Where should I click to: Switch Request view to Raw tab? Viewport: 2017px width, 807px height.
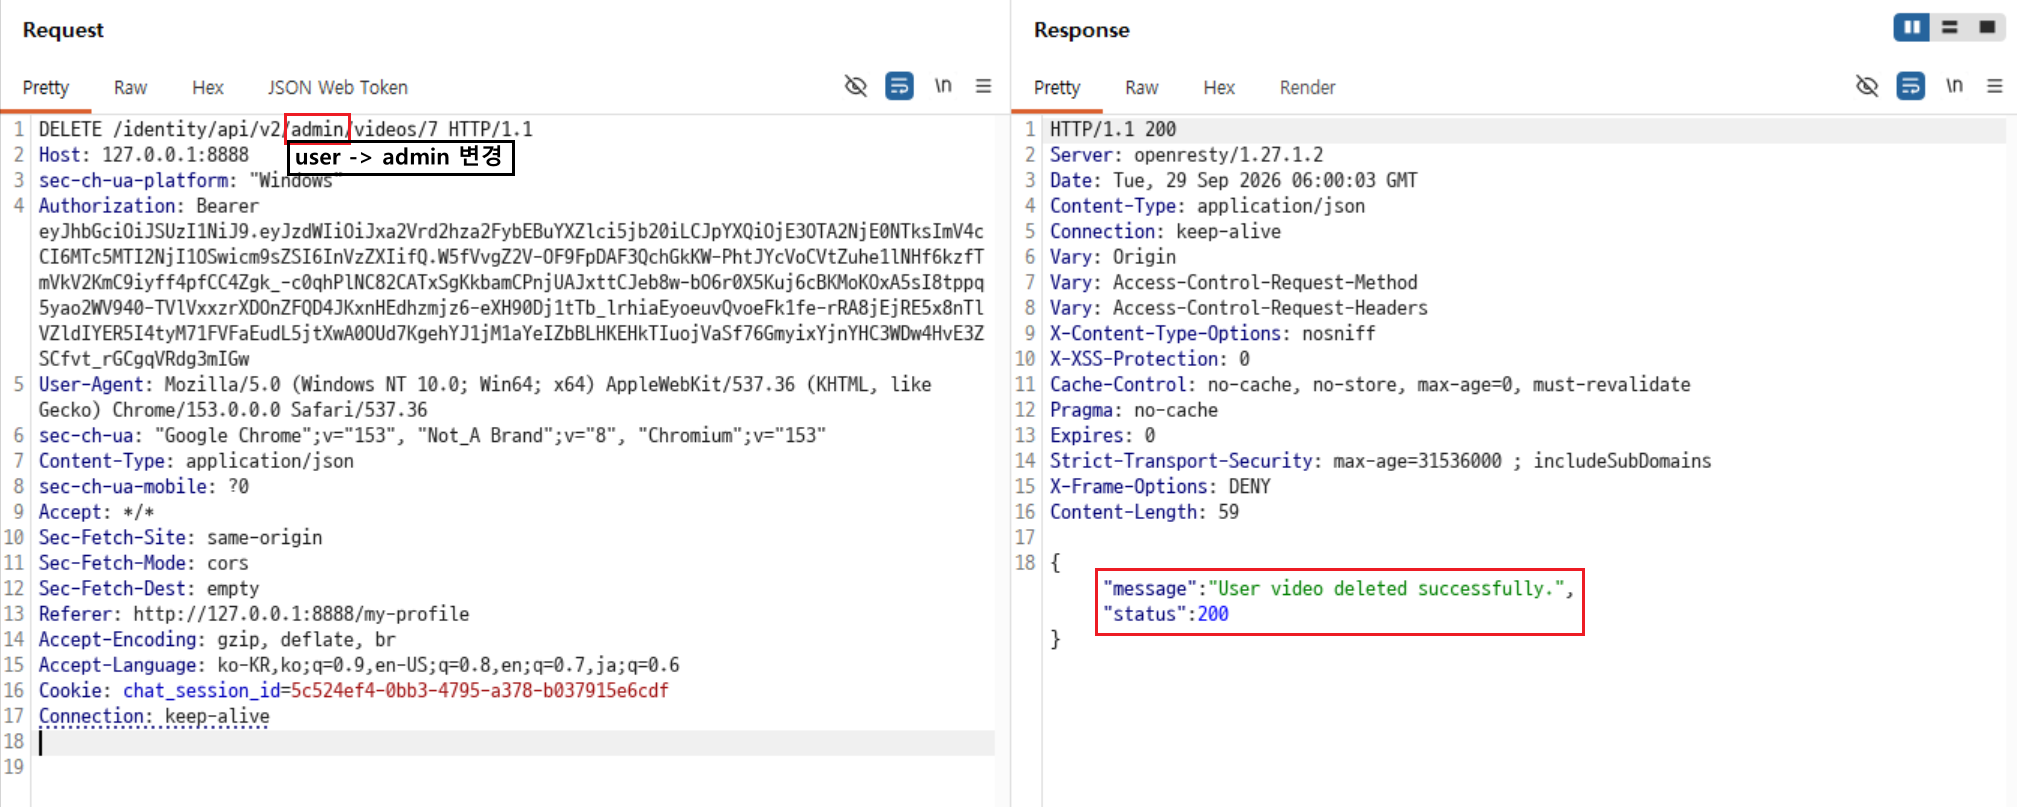[130, 88]
